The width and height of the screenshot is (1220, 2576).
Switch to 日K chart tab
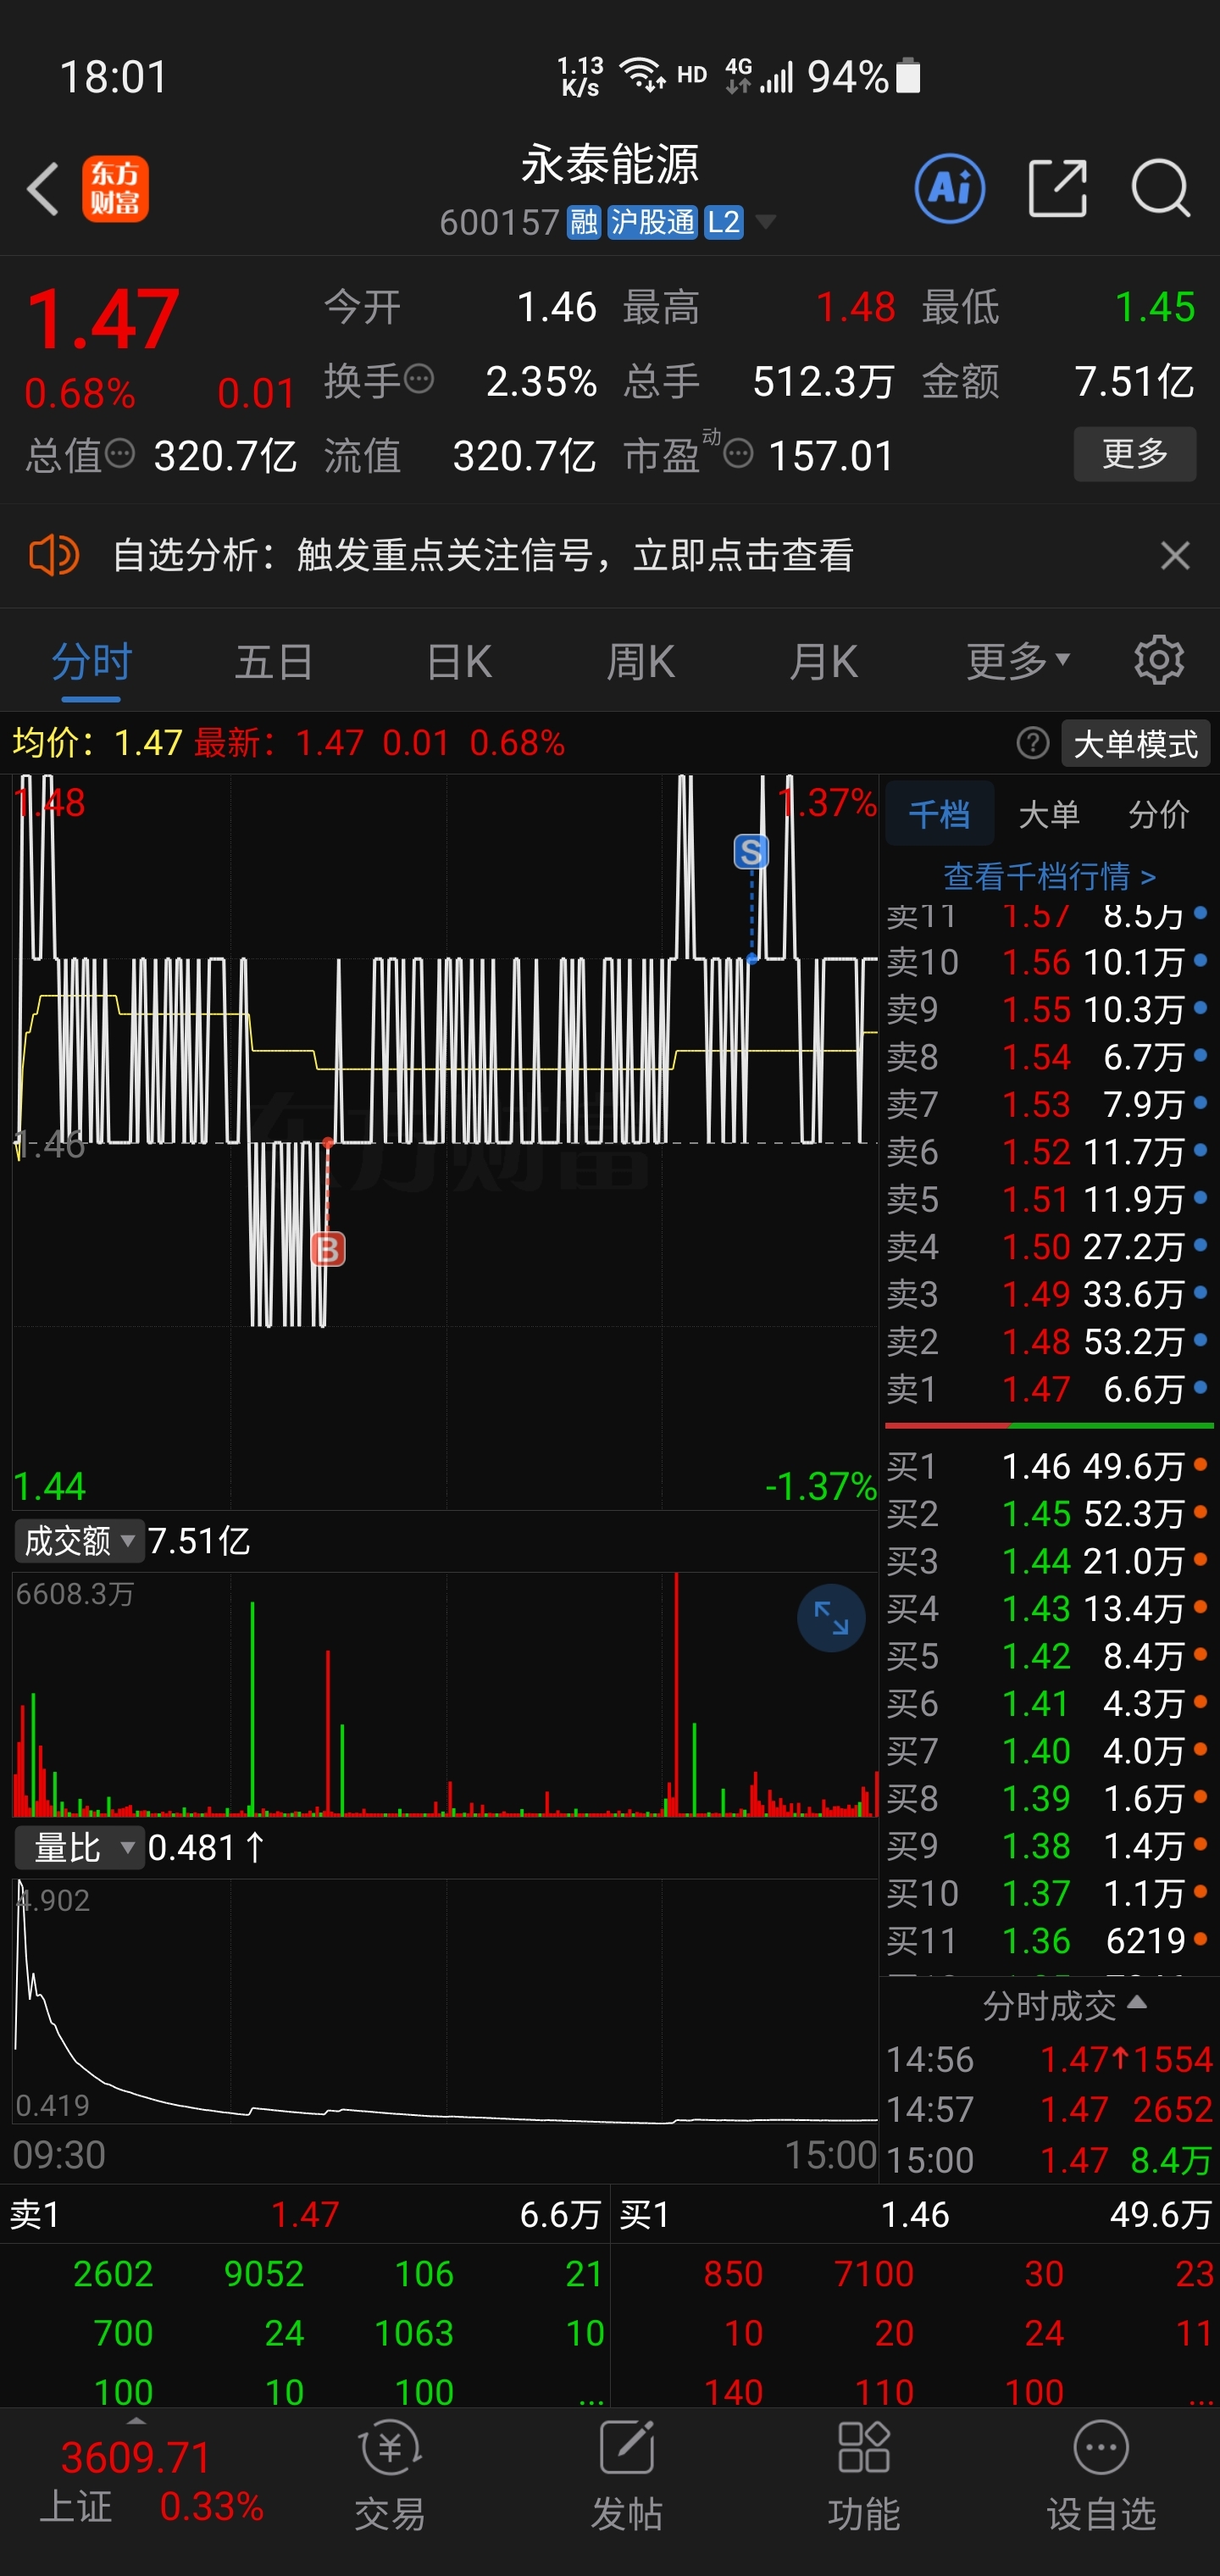[x=459, y=661]
